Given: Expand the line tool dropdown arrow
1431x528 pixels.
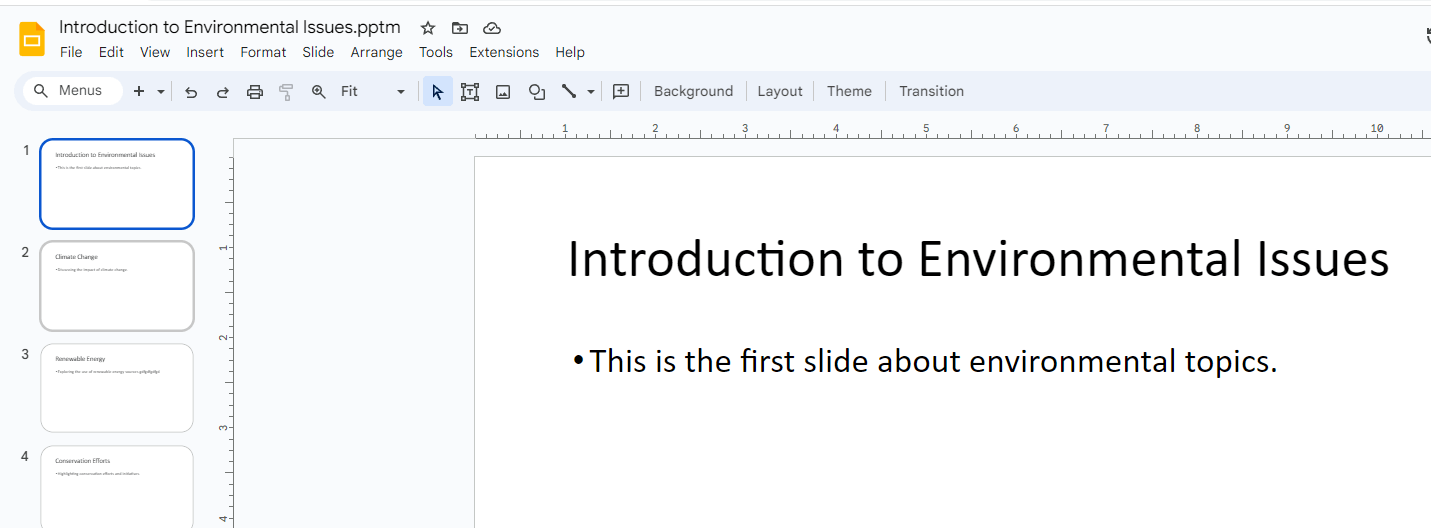Looking at the screenshot, I should (x=591, y=92).
